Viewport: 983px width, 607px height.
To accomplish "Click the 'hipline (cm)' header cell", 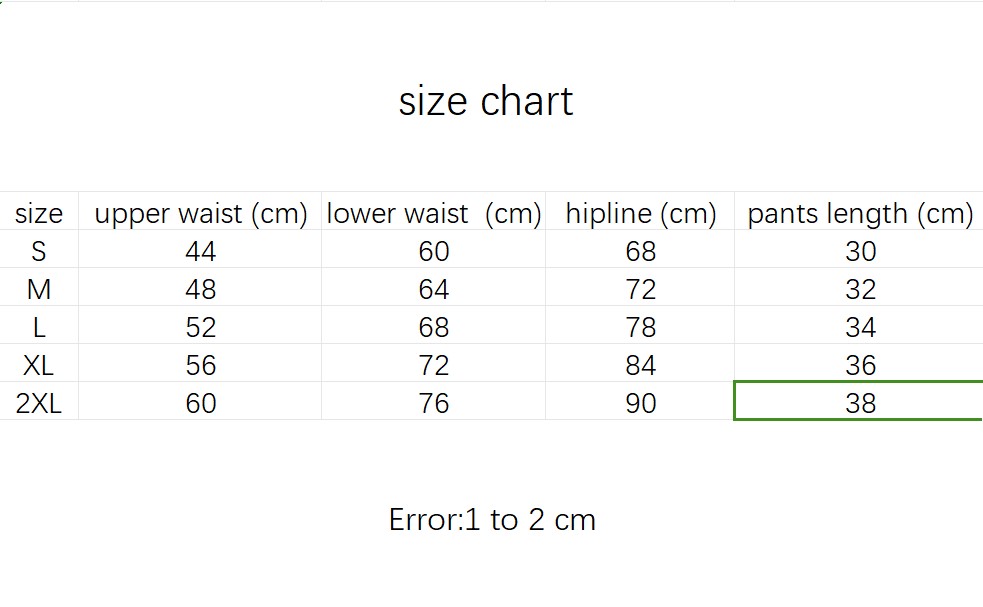I will [640, 211].
